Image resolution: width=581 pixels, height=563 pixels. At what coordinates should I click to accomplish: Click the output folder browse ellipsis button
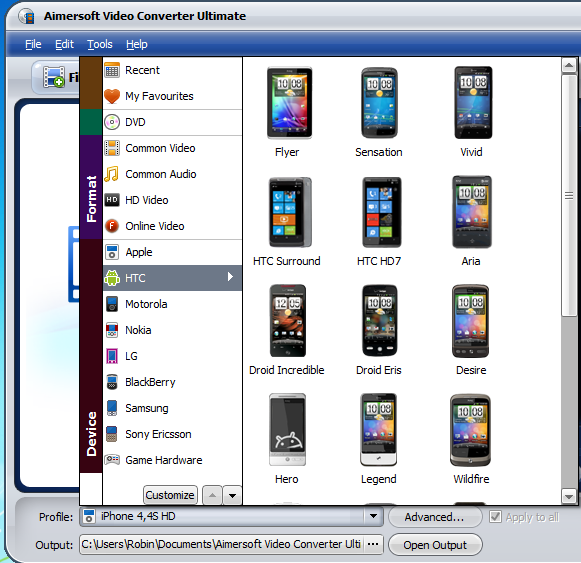pos(373,544)
